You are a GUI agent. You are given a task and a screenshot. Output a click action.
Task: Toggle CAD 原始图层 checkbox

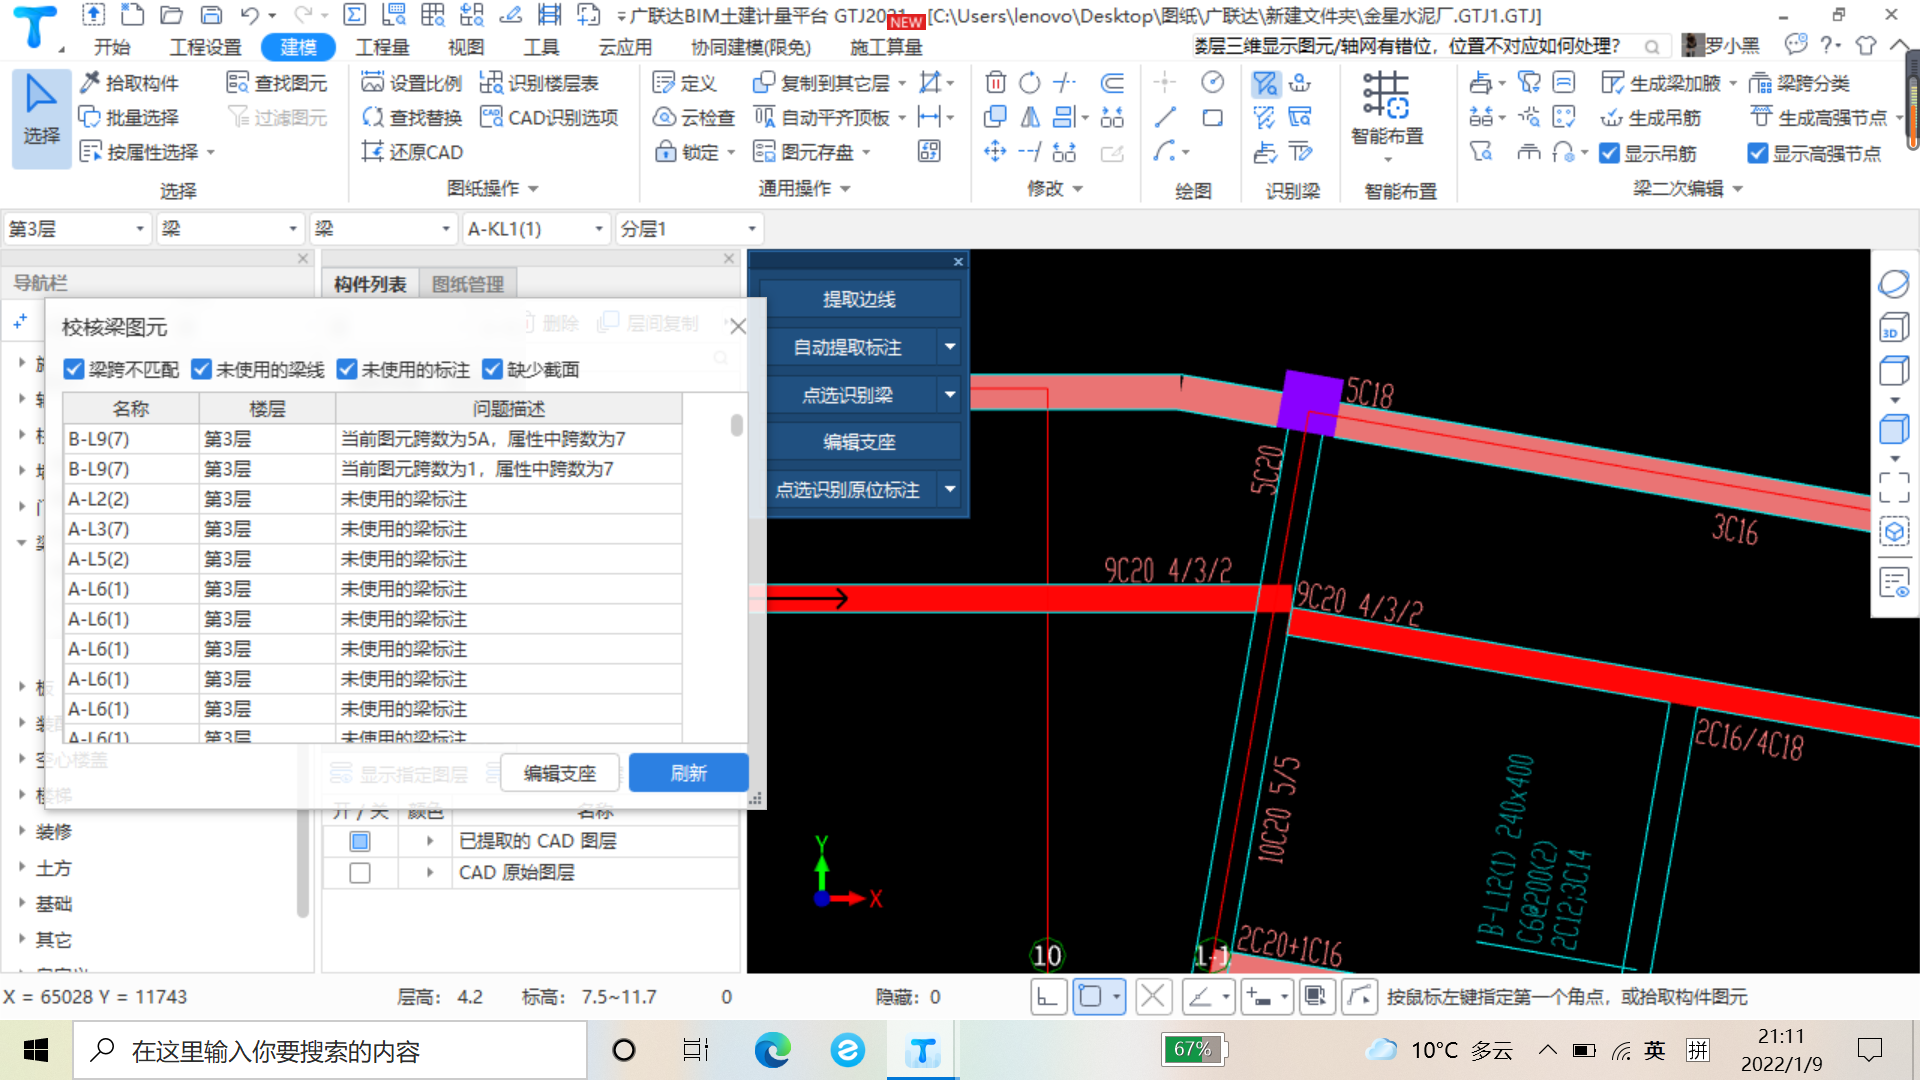360,873
